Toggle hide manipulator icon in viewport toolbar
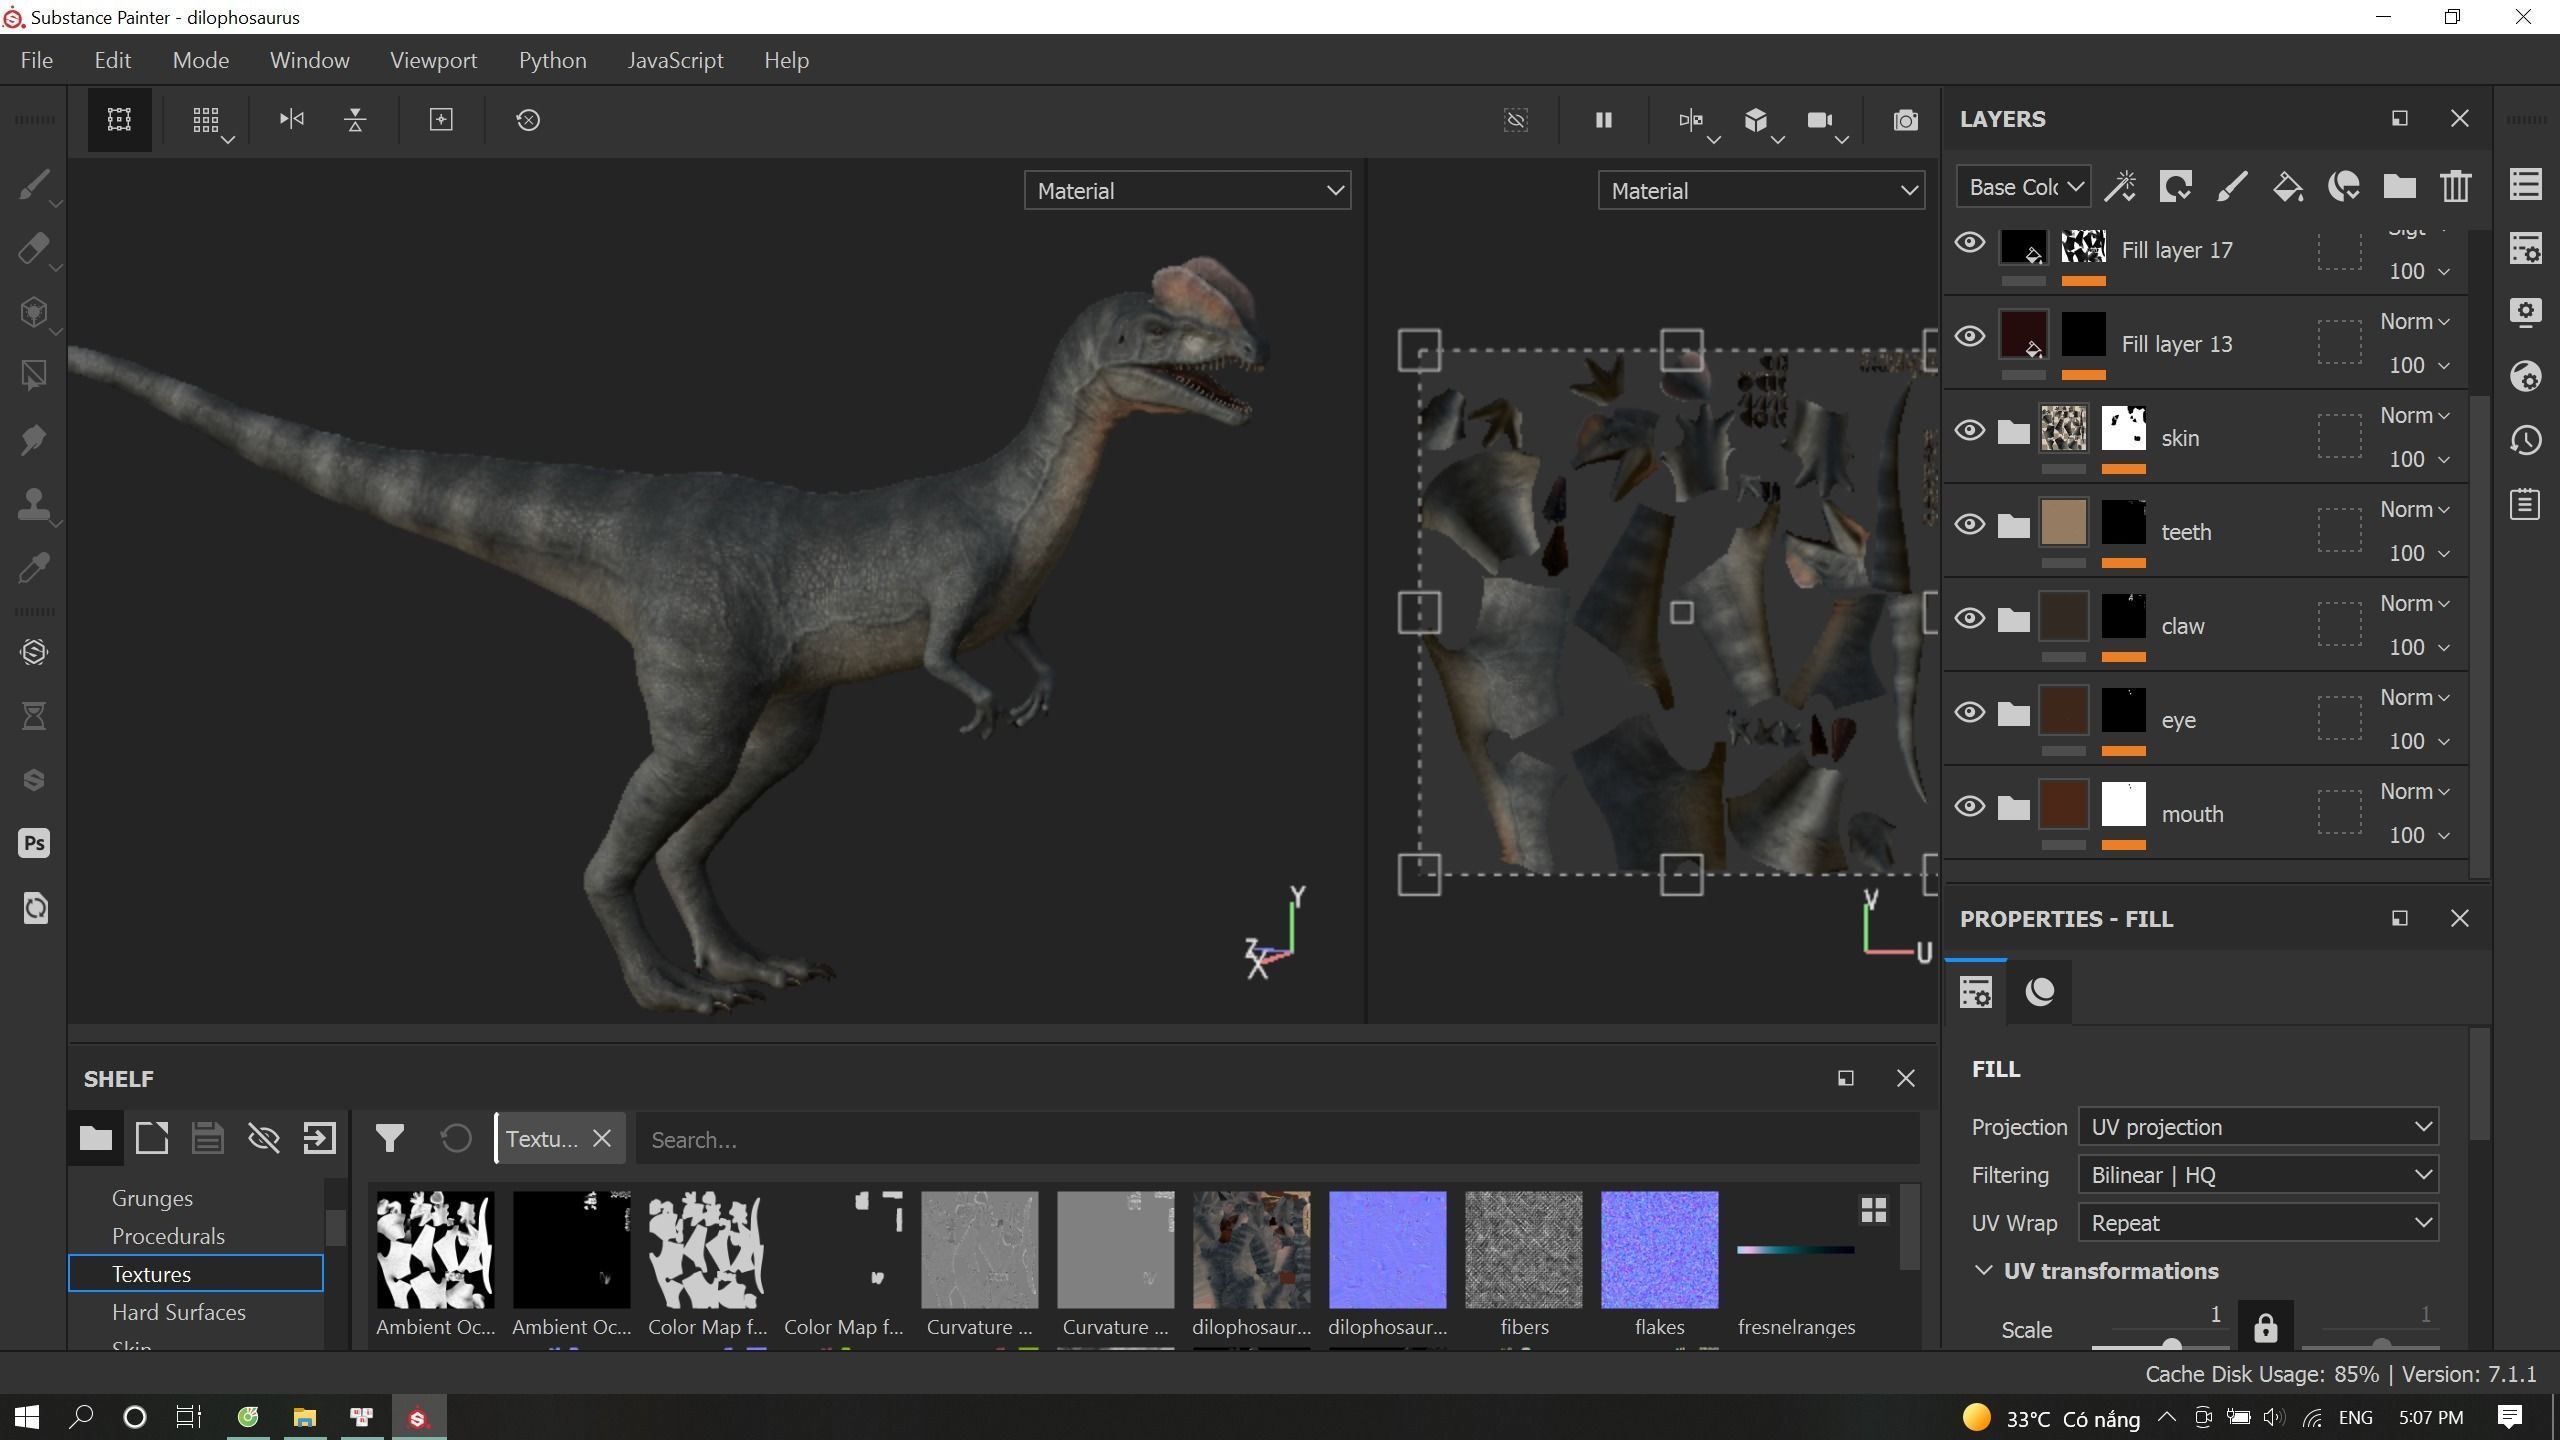The image size is (2560, 1440). [1516, 120]
